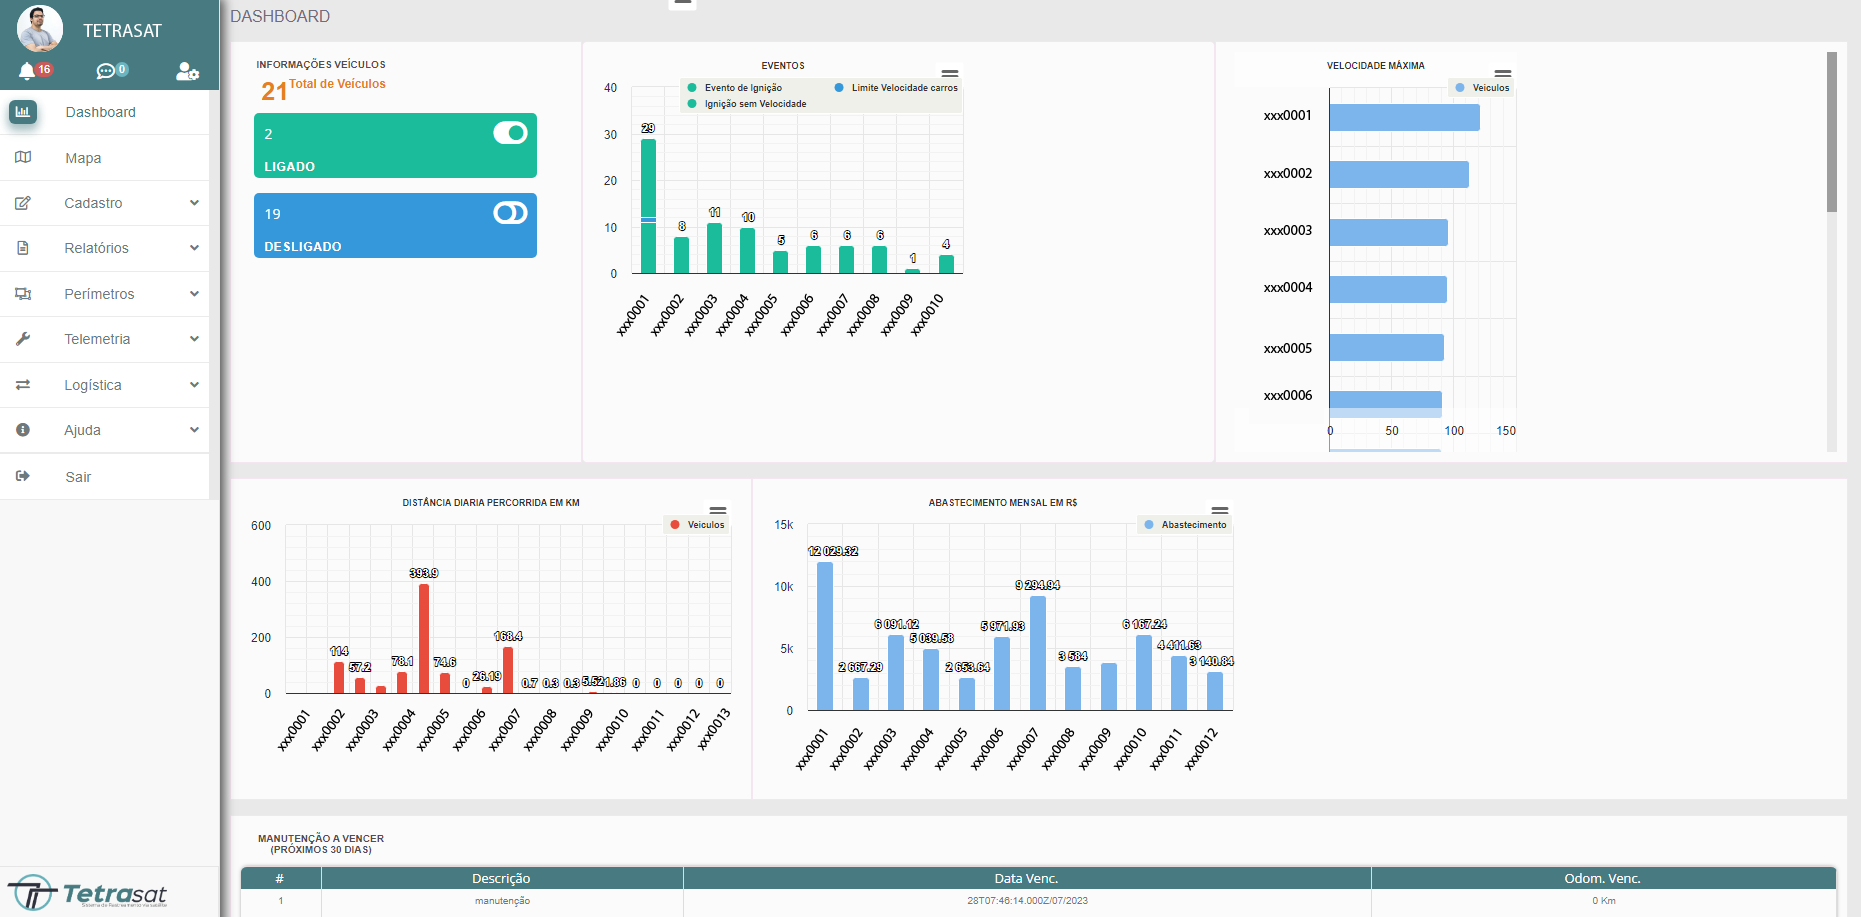
Task: Select Sair to log out
Action: point(104,477)
